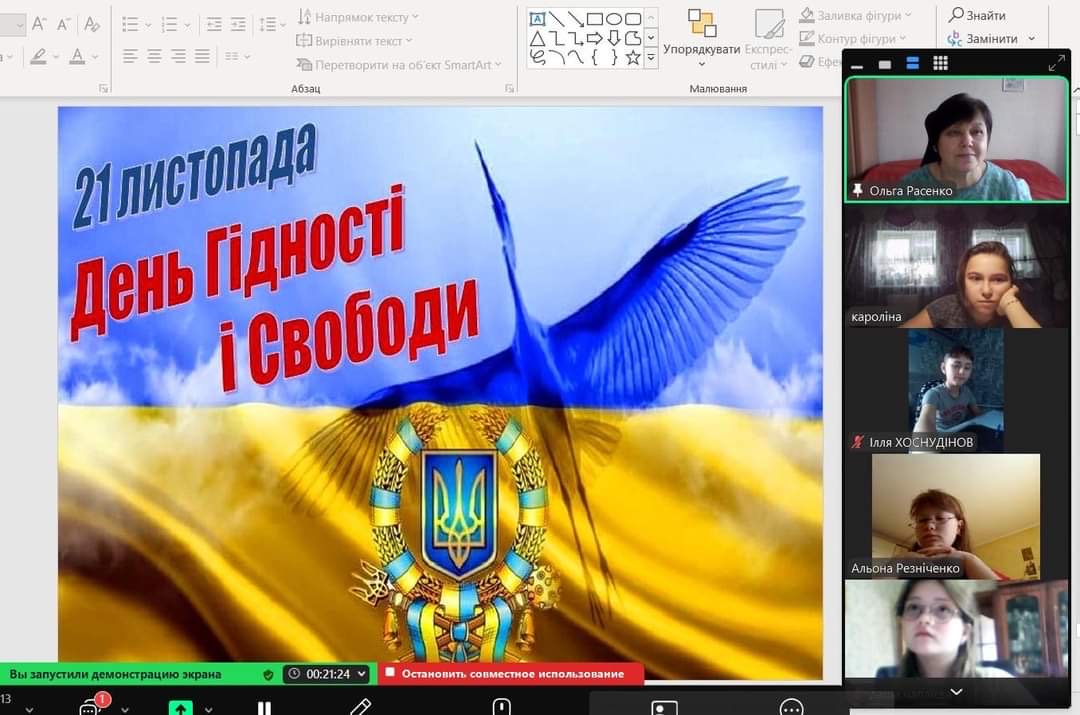The width and height of the screenshot is (1080, 715).
Task: Toggle justify text alignment
Action: click(x=203, y=57)
